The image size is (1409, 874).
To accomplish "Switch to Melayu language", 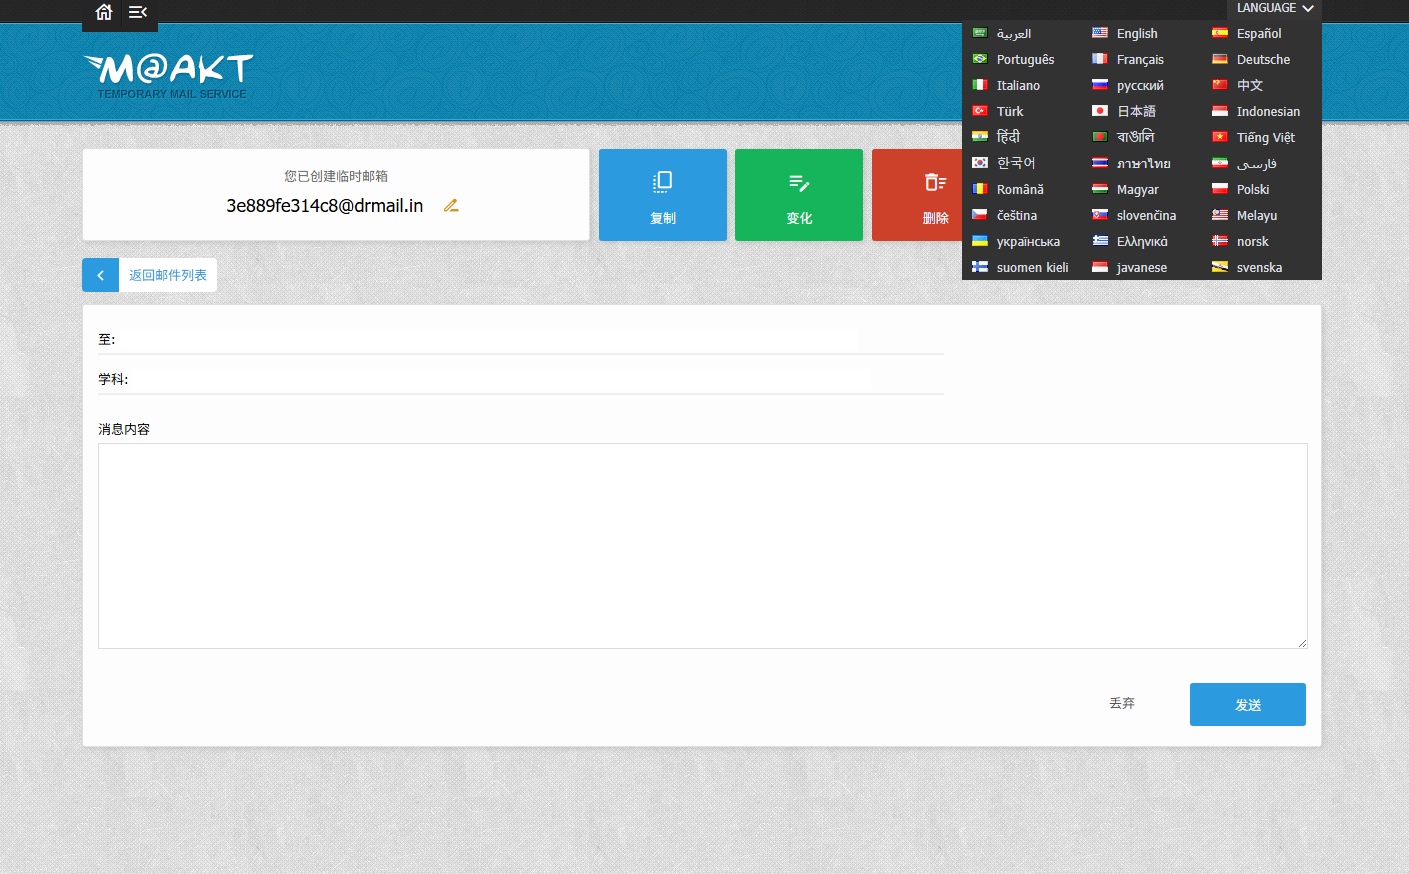I will [x=1245, y=216].
